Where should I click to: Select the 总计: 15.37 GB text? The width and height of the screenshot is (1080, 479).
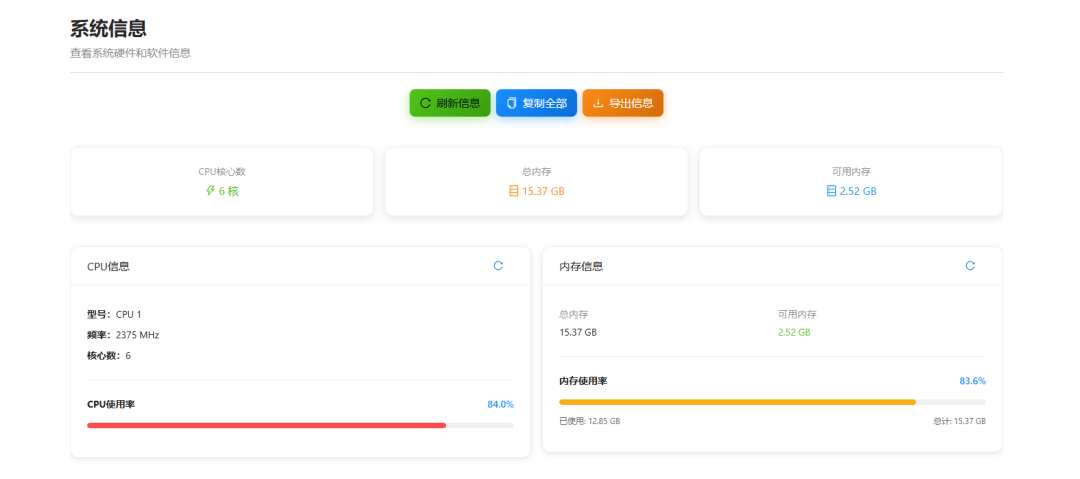point(959,420)
